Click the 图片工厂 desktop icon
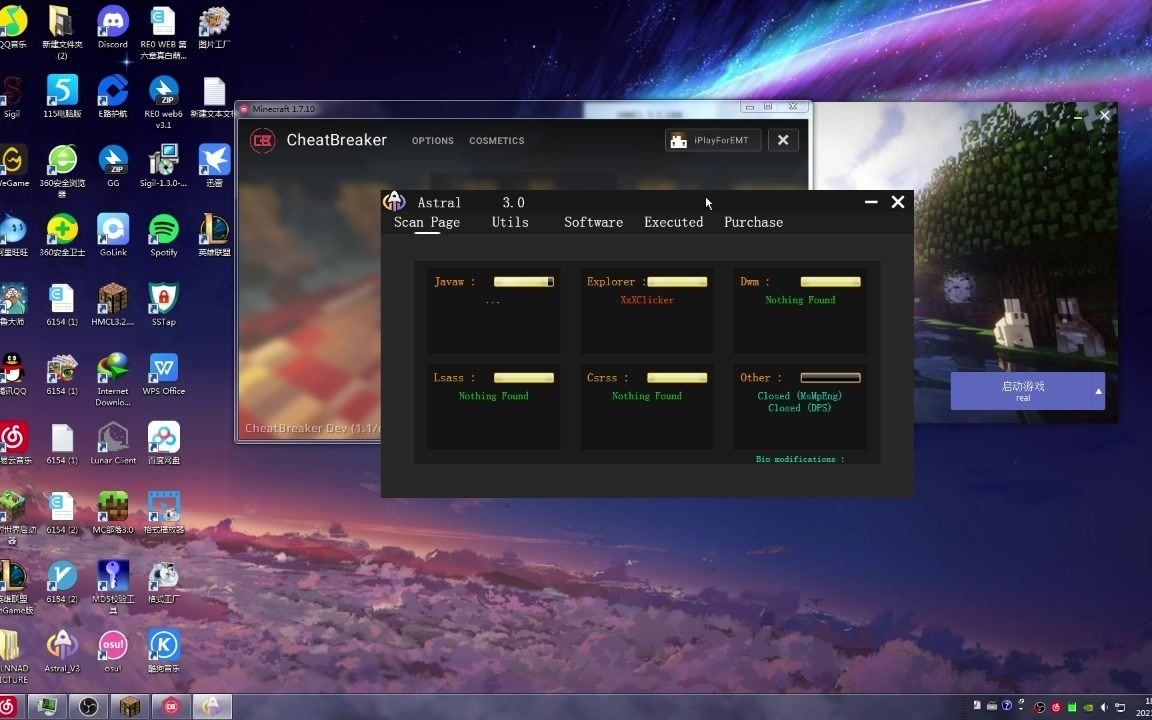 coord(215,27)
